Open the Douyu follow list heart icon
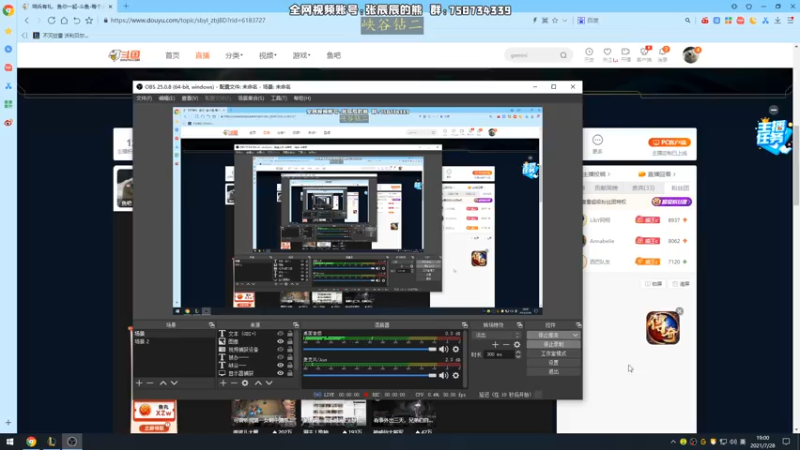Viewport: 800px width, 450px height. tap(607, 53)
